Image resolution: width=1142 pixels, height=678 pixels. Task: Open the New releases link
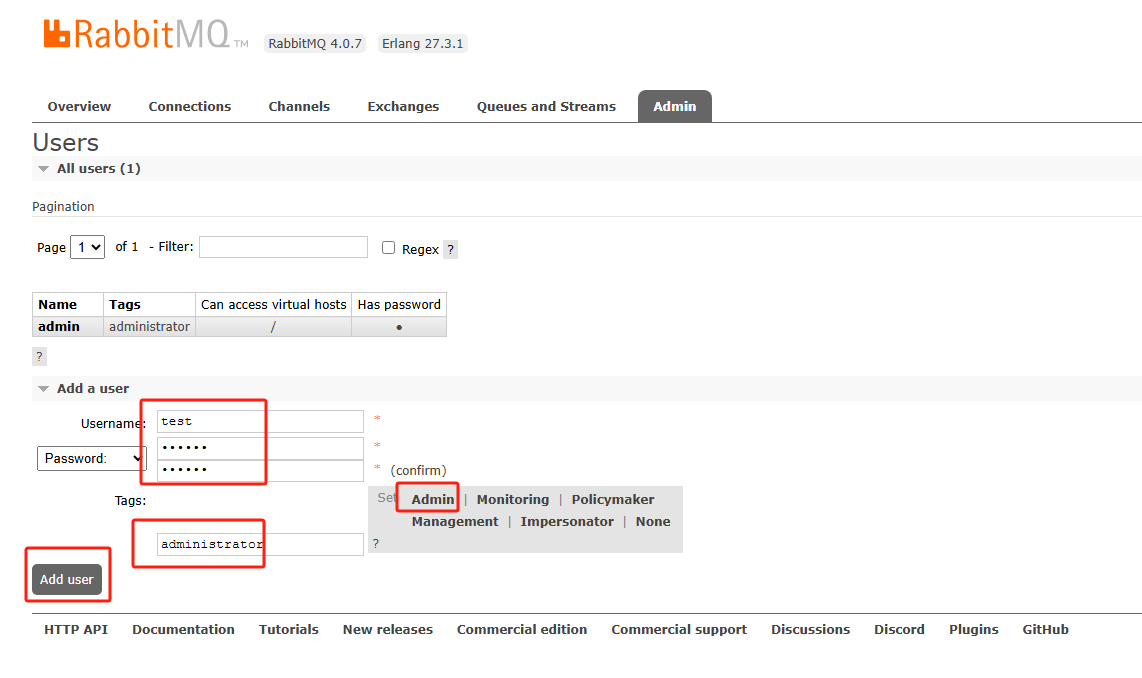coord(387,629)
